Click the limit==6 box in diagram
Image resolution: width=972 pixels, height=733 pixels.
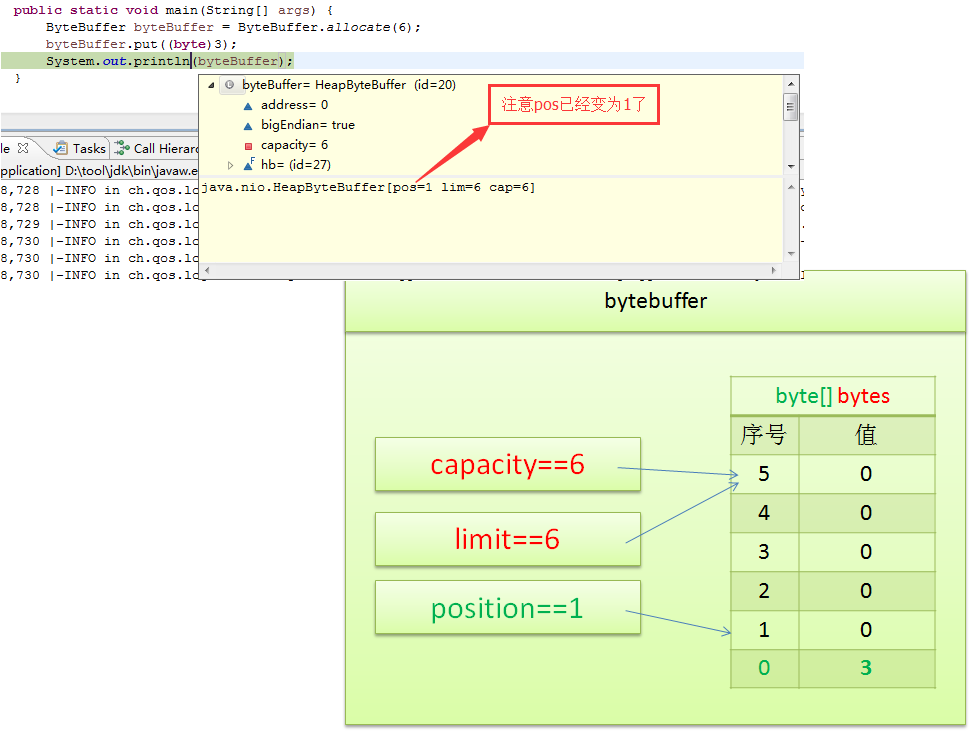[507, 540]
